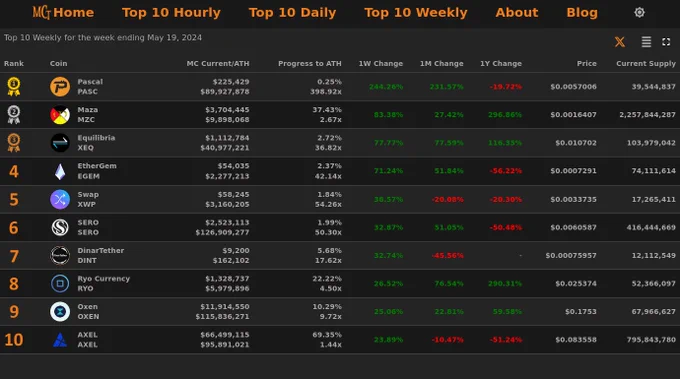Click the Swap XWP coin logo
The width and height of the screenshot is (680, 379).
coord(60,199)
